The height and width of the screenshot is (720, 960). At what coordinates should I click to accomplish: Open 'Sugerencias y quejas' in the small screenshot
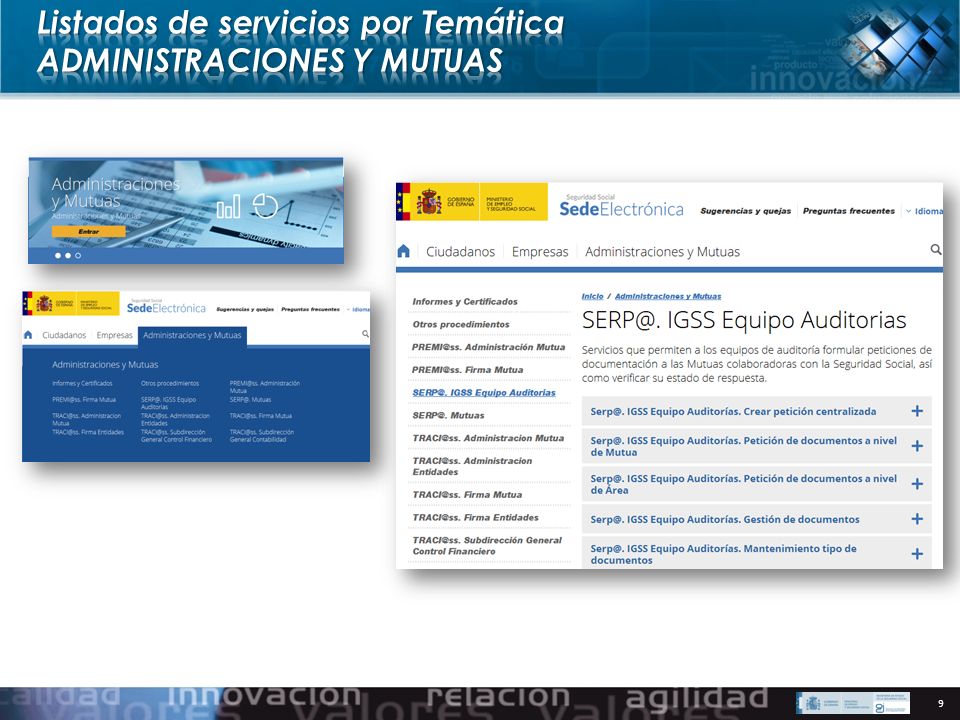pos(245,309)
